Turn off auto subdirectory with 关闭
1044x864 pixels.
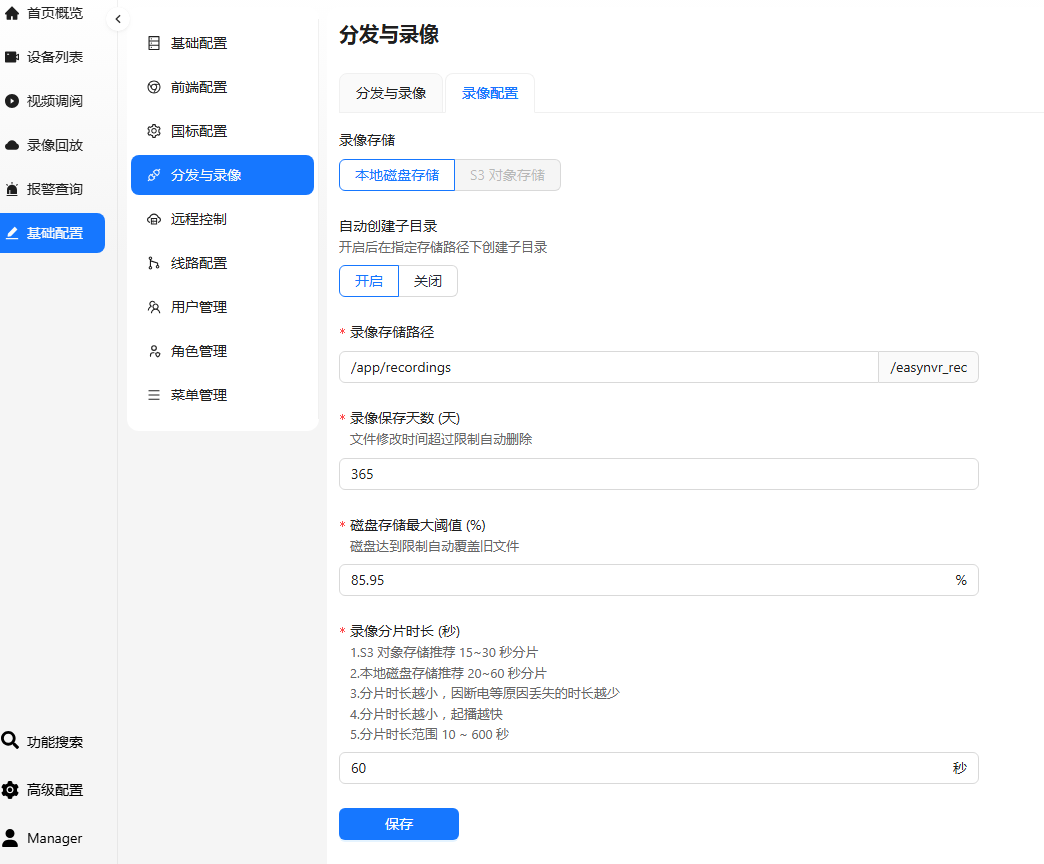(428, 281)
